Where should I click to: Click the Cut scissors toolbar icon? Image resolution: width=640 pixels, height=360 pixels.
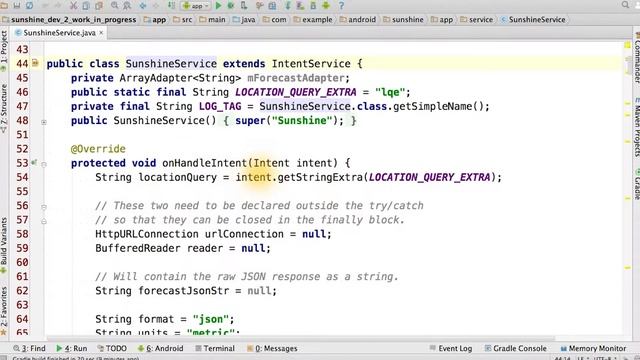[73, 5]
